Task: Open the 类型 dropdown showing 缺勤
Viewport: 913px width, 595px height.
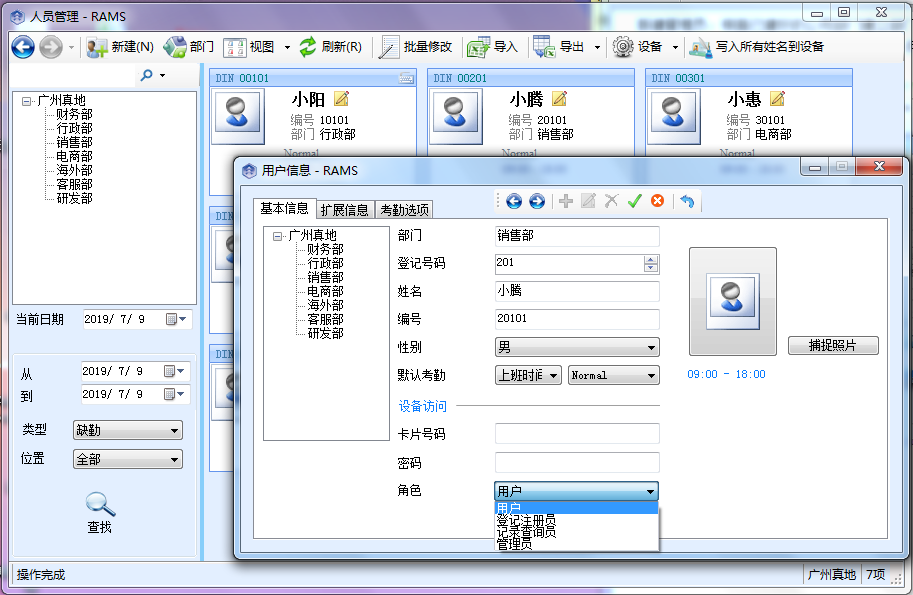Action: (128, 430)
